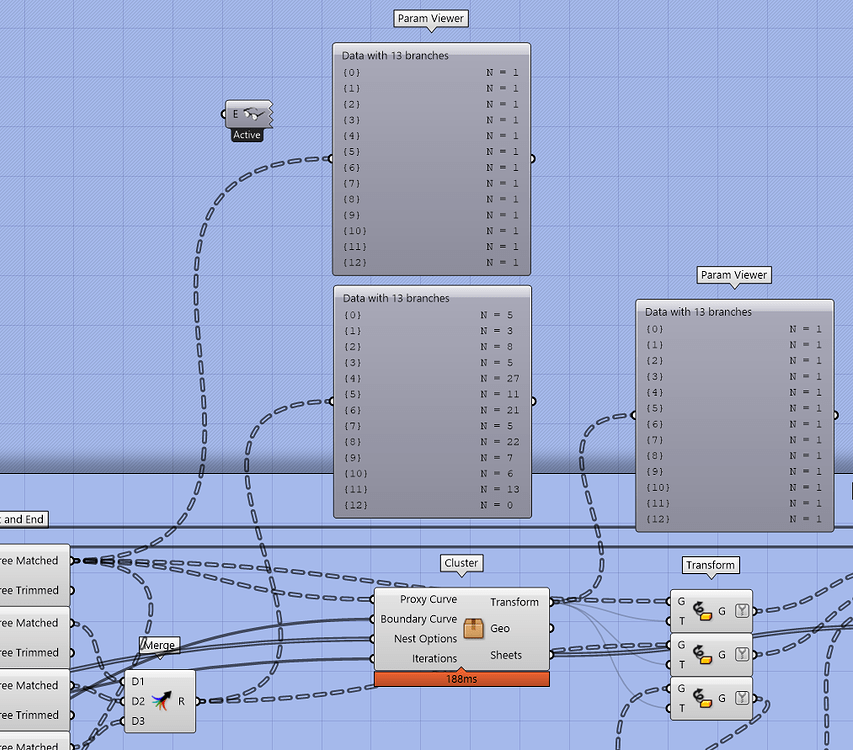Image resolution: width=853 pixels, height=750 pixels.
Task: Toggle the Active state on the E component
Action: pos(248,134)
